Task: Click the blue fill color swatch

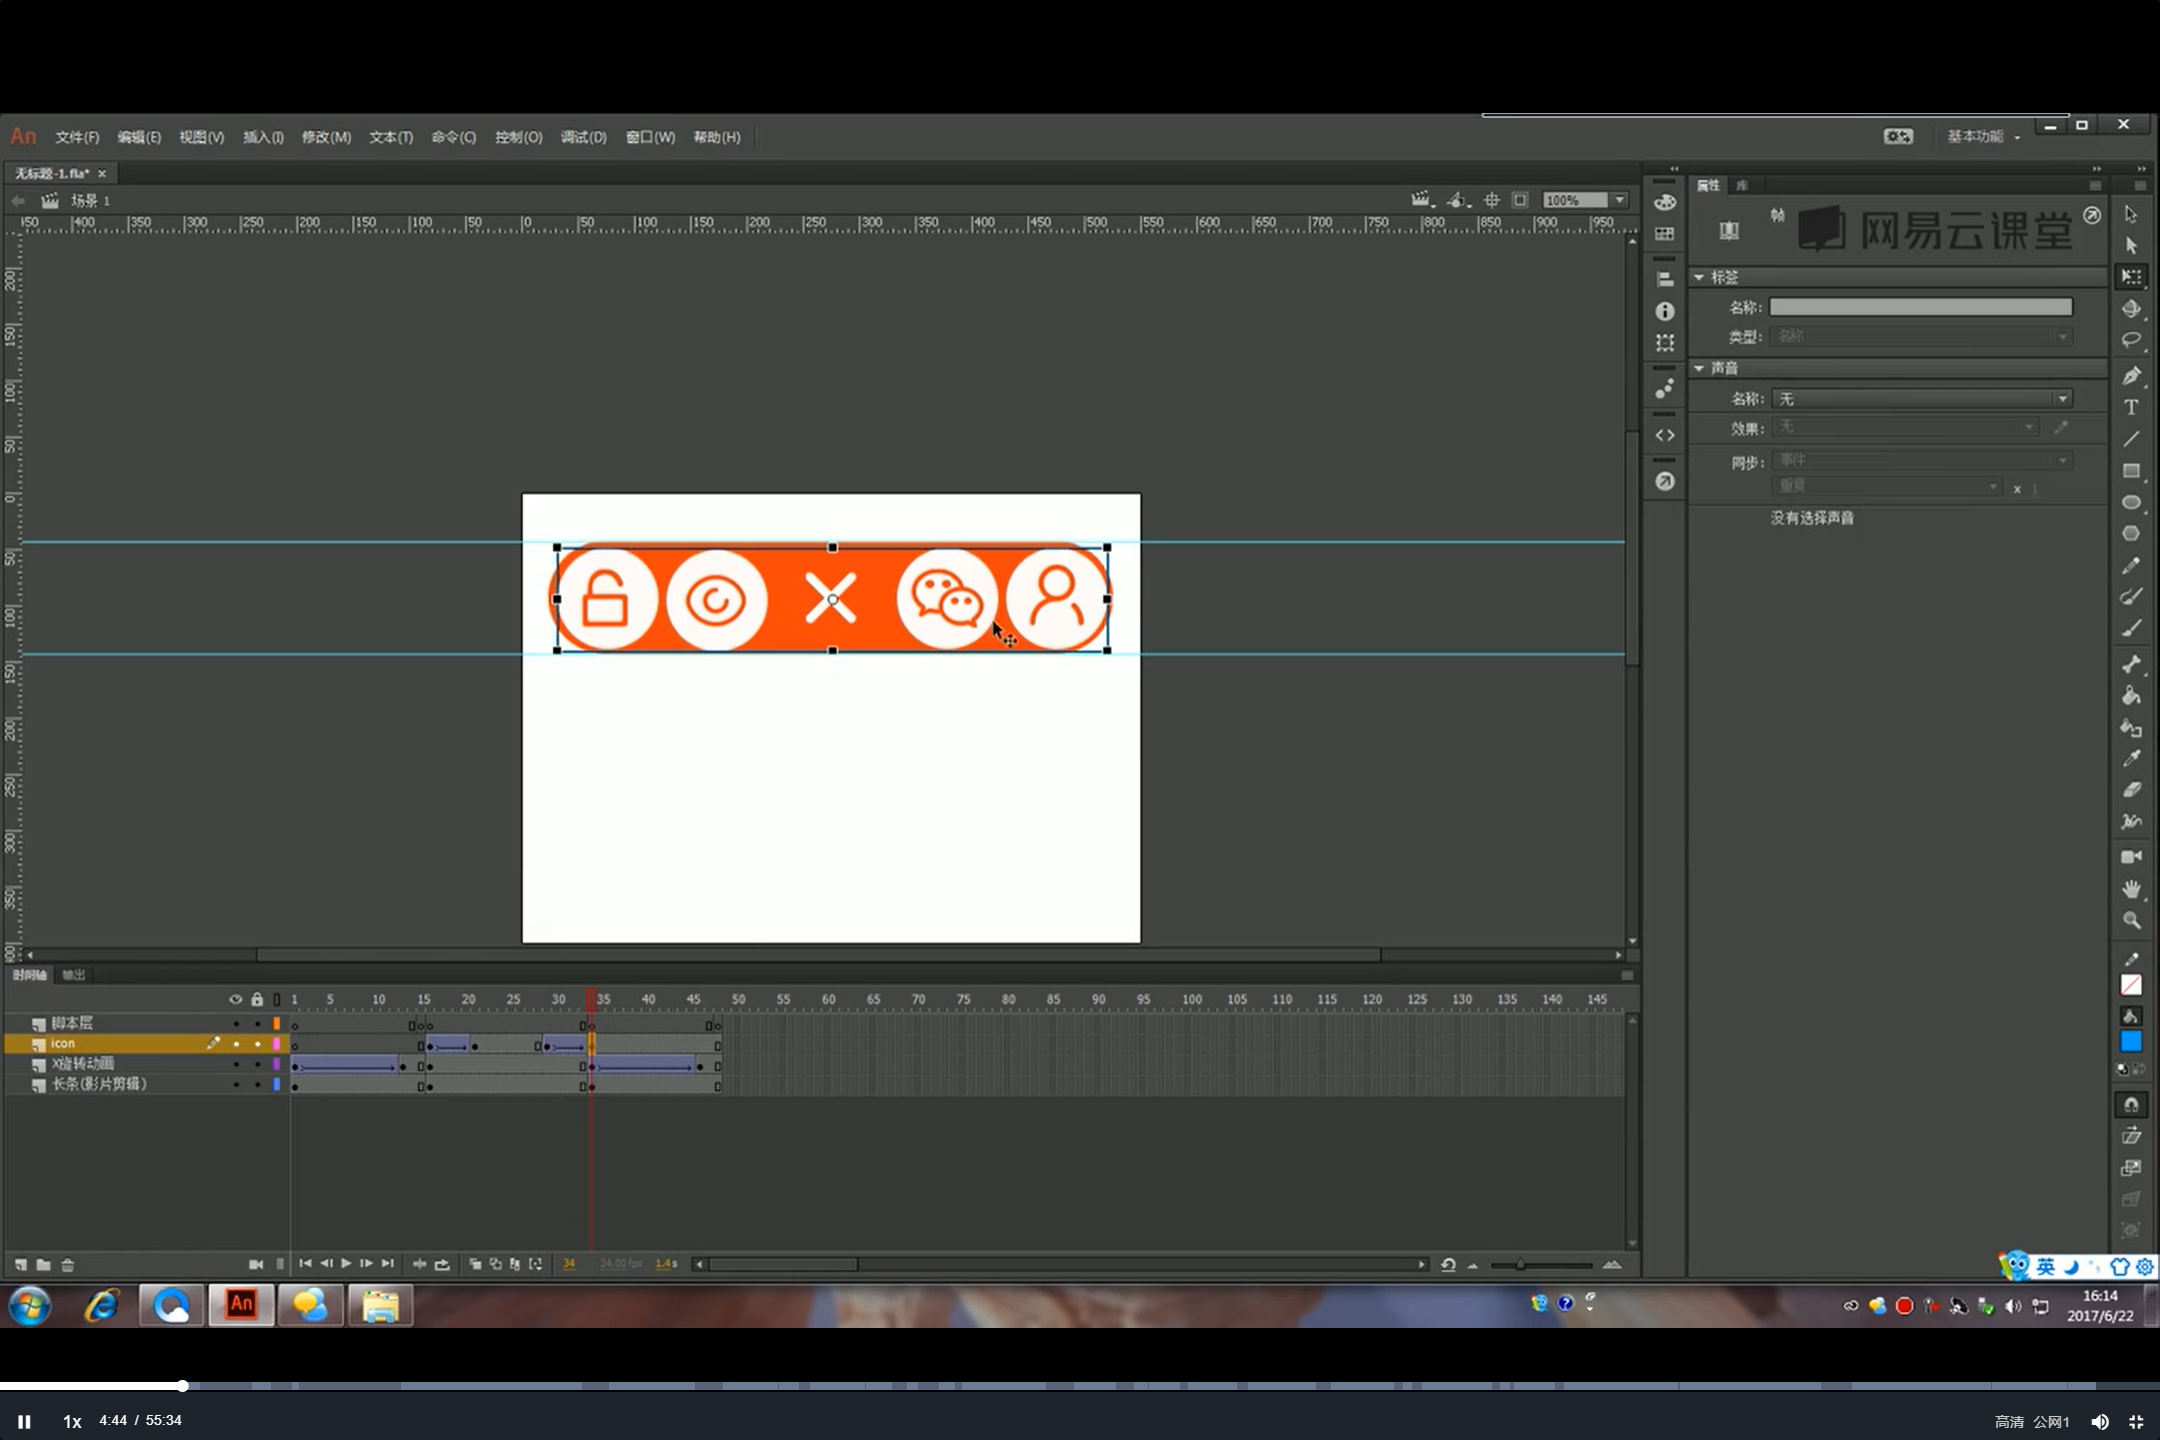Action: [x=2131, y=1043]
